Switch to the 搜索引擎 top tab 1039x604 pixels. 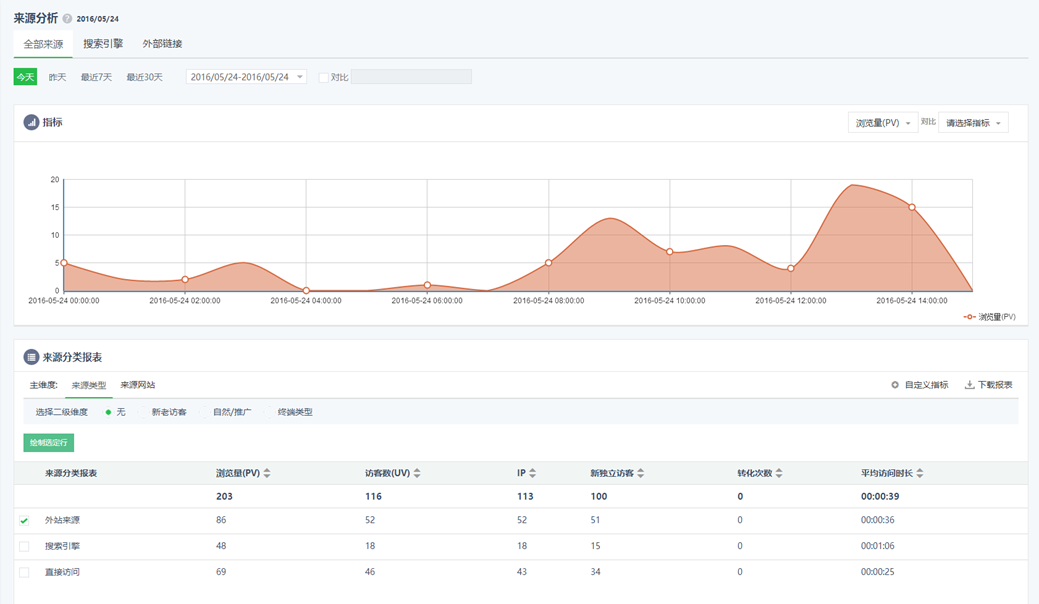(103, 44)
